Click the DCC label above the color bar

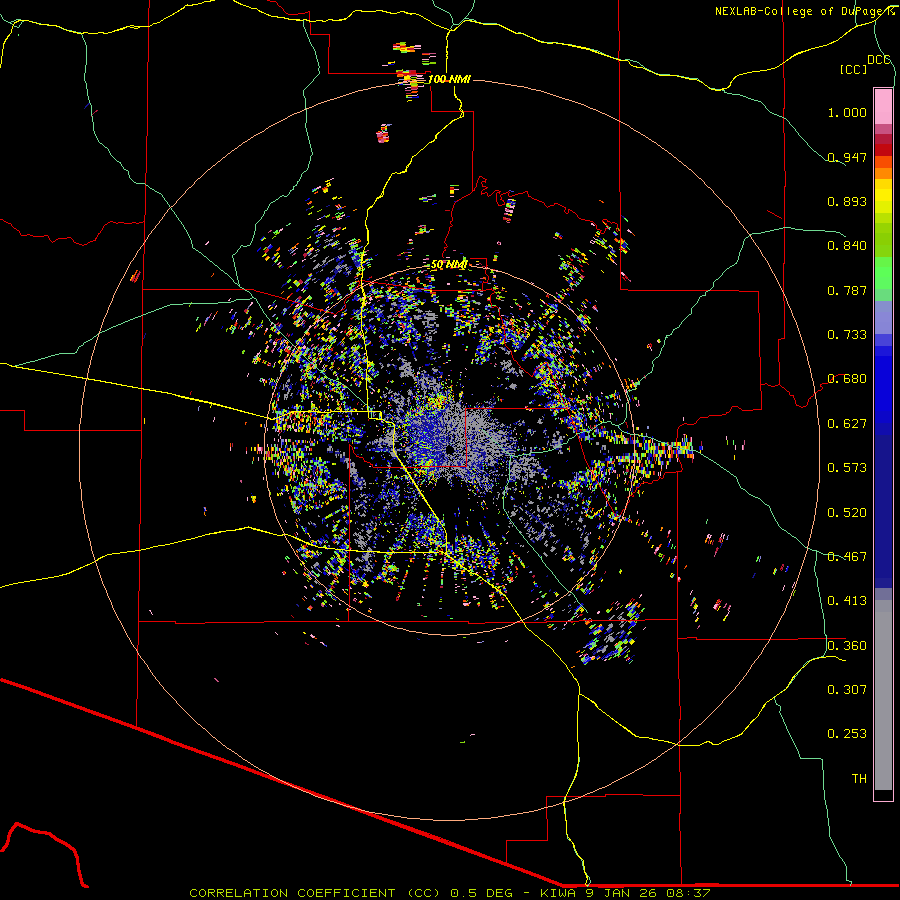[x=879, y=60]
